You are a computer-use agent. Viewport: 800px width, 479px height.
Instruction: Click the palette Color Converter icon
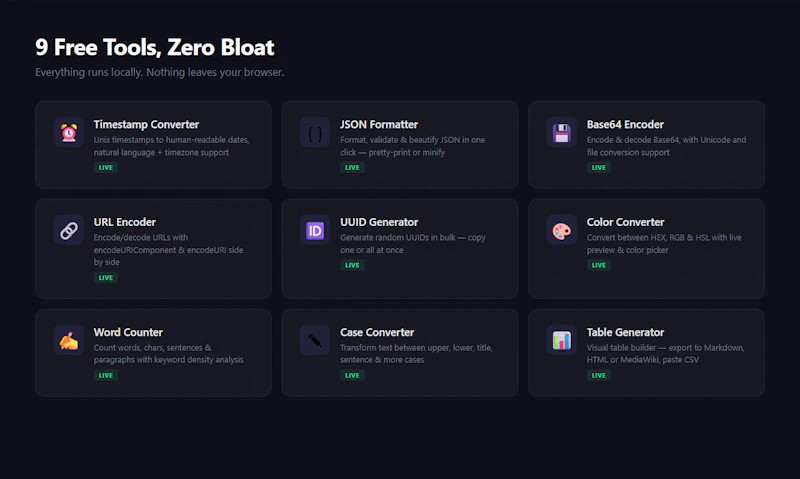pyautogui.click(x=562, y=230)
